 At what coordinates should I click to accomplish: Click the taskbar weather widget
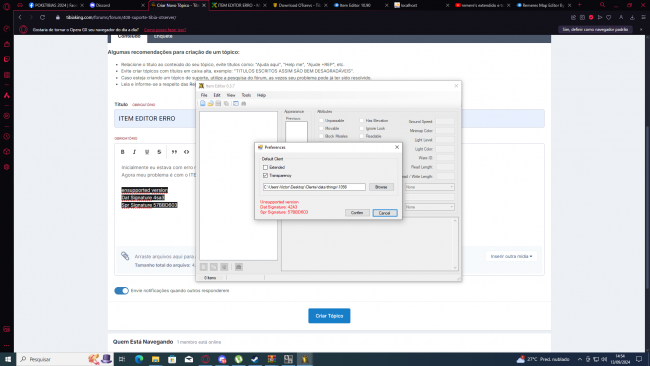tap(543, 359)
